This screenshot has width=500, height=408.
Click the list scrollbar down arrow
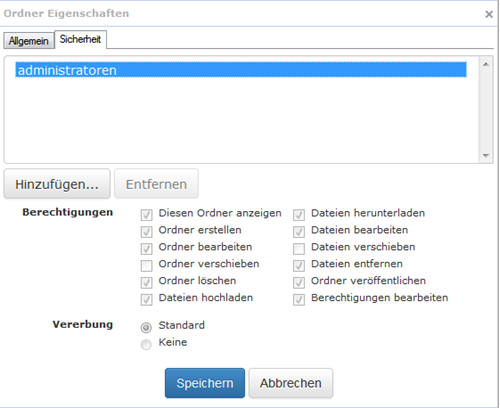(486, 155)
